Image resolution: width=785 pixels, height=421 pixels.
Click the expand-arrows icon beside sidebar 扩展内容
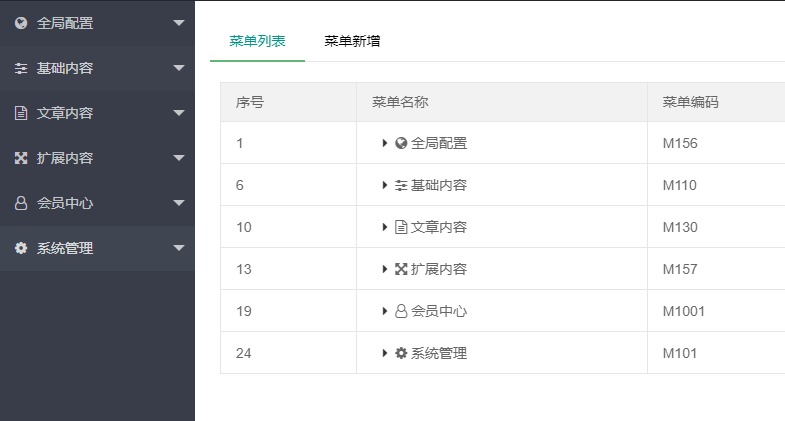coord(21,158)
